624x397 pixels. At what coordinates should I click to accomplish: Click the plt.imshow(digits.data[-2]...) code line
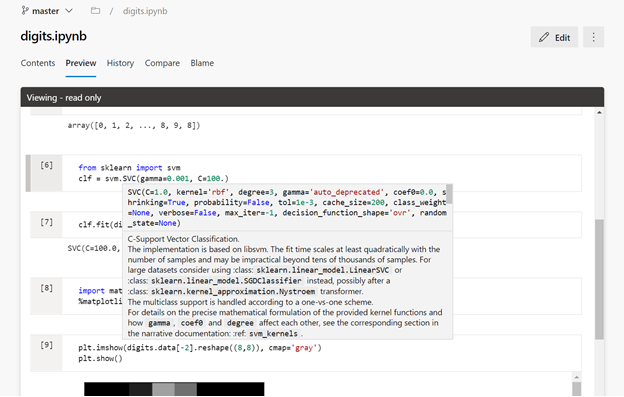click(x=200, y=348)
